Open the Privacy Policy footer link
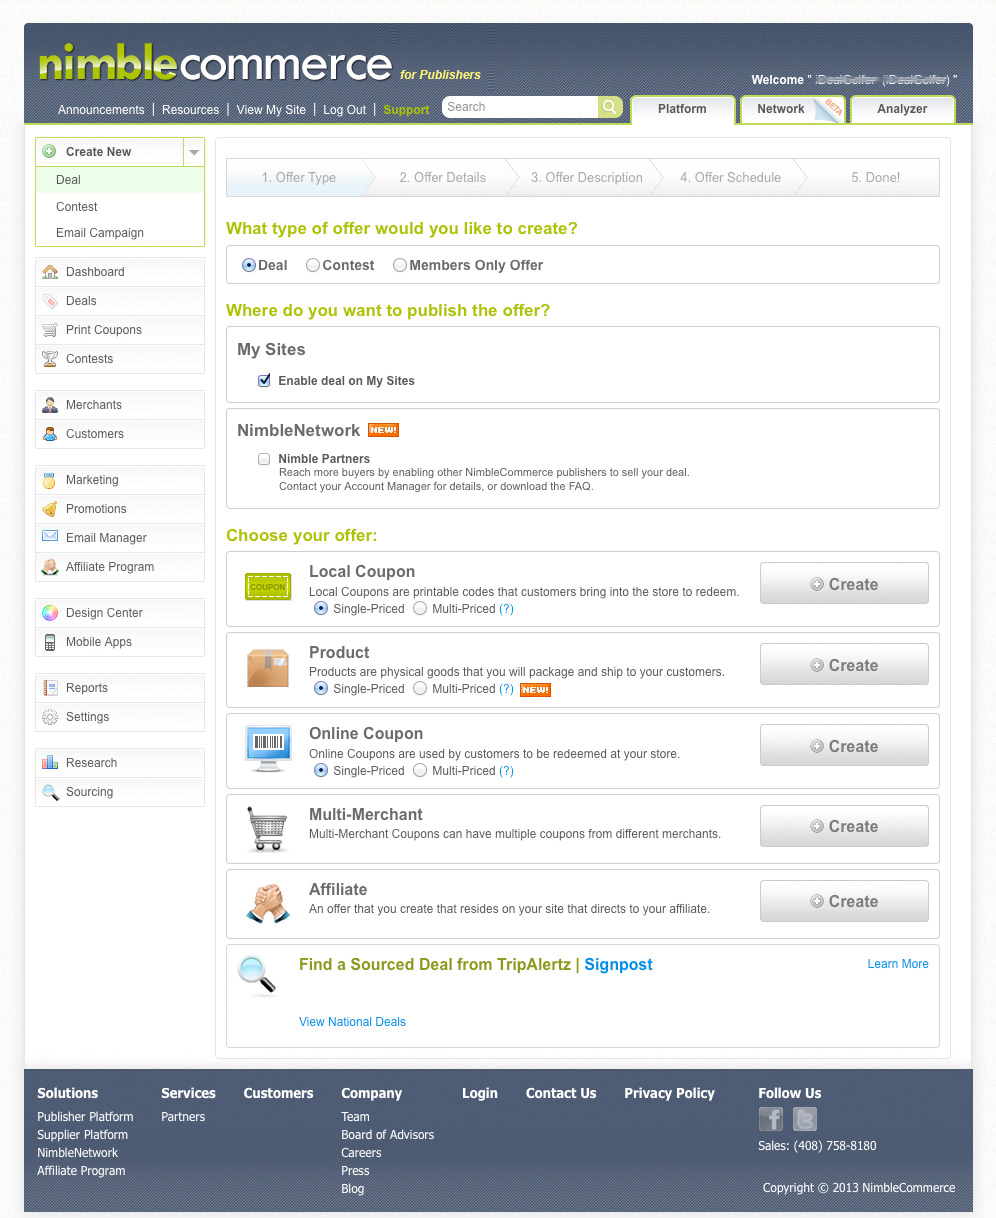 [669, 1093]
